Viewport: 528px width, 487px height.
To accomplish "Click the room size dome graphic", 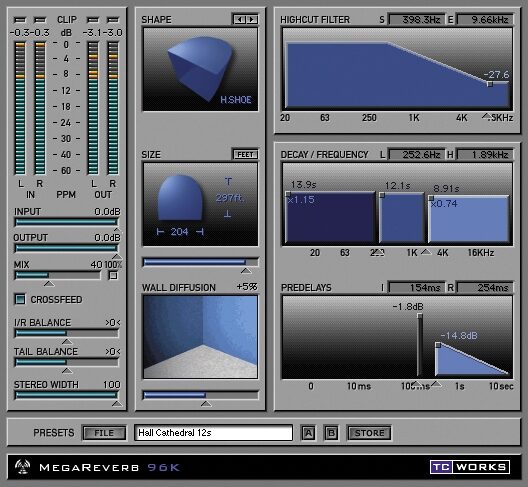I will [180, 198].
